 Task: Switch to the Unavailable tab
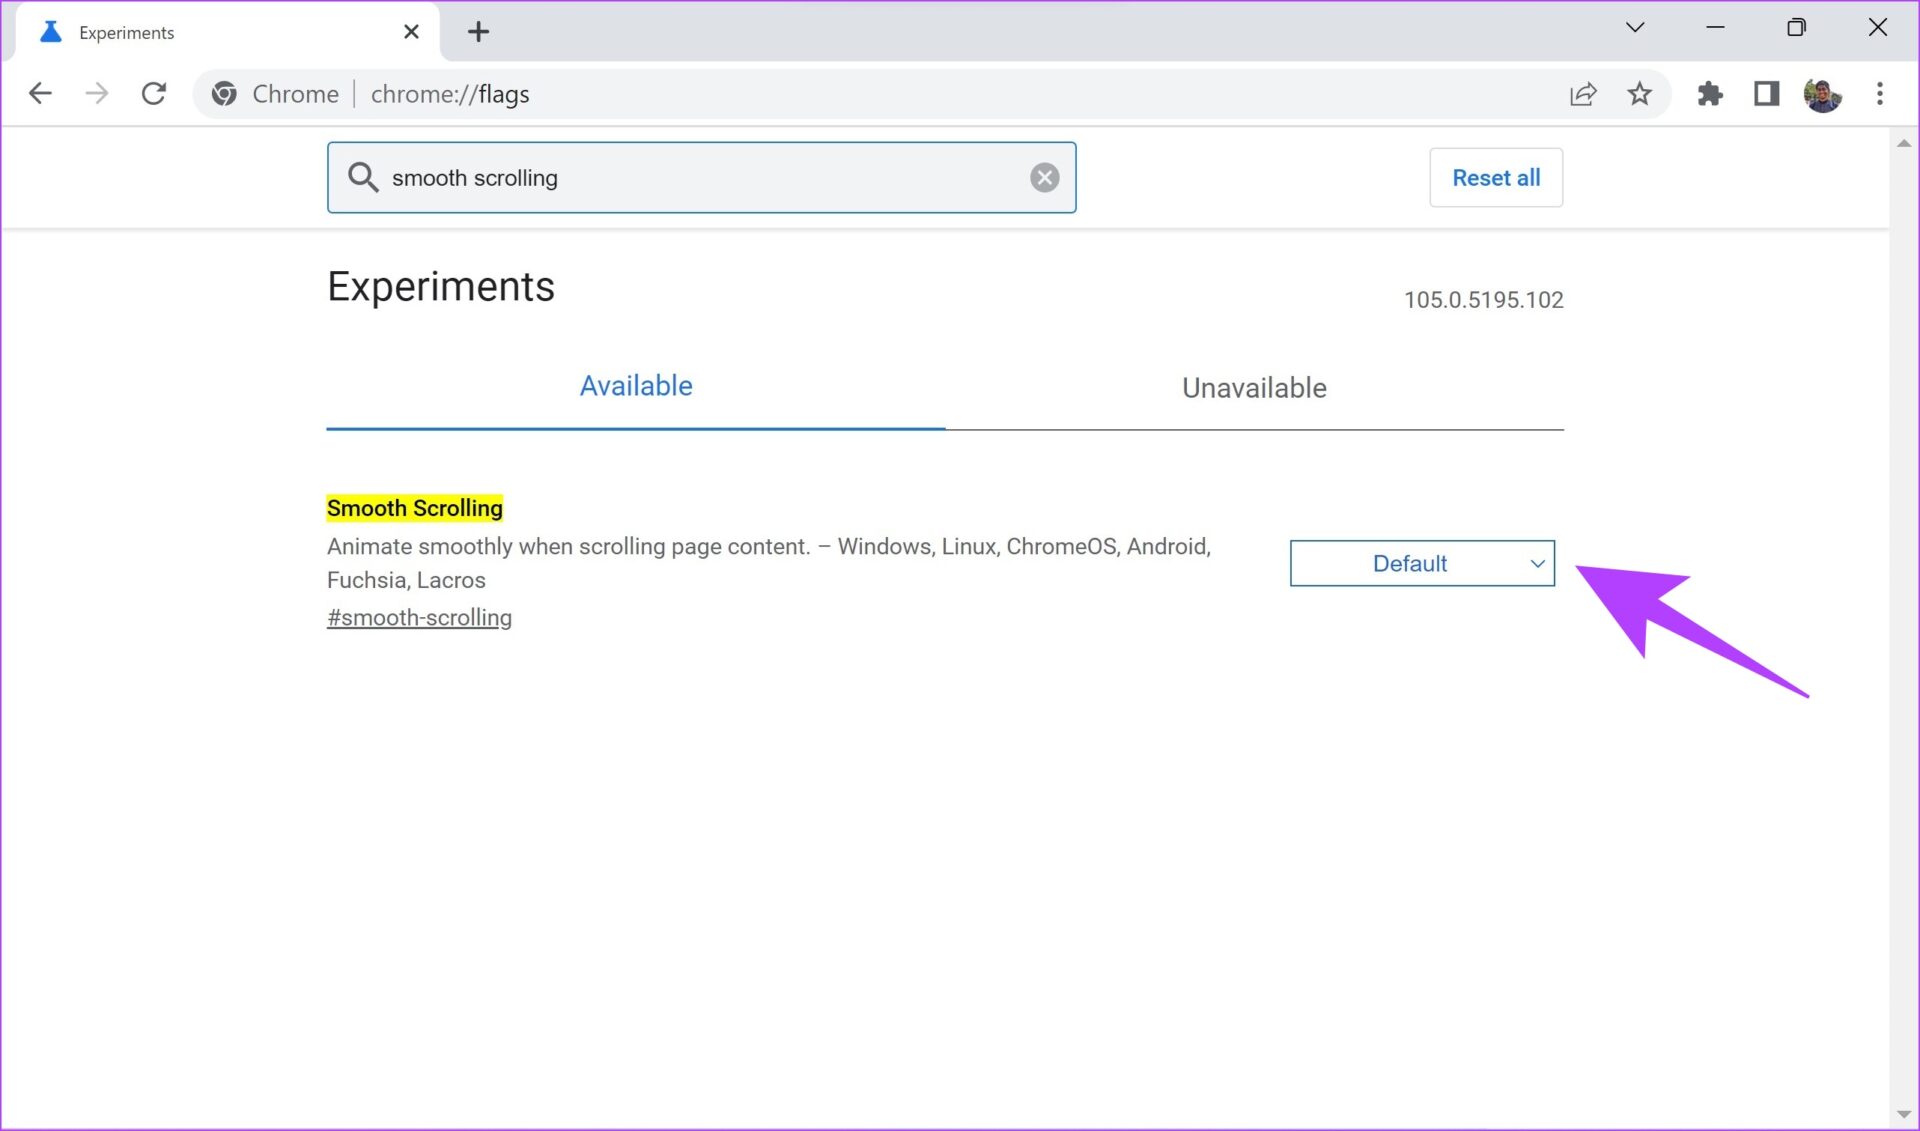pyautogui.click(x=1254, y=388)
